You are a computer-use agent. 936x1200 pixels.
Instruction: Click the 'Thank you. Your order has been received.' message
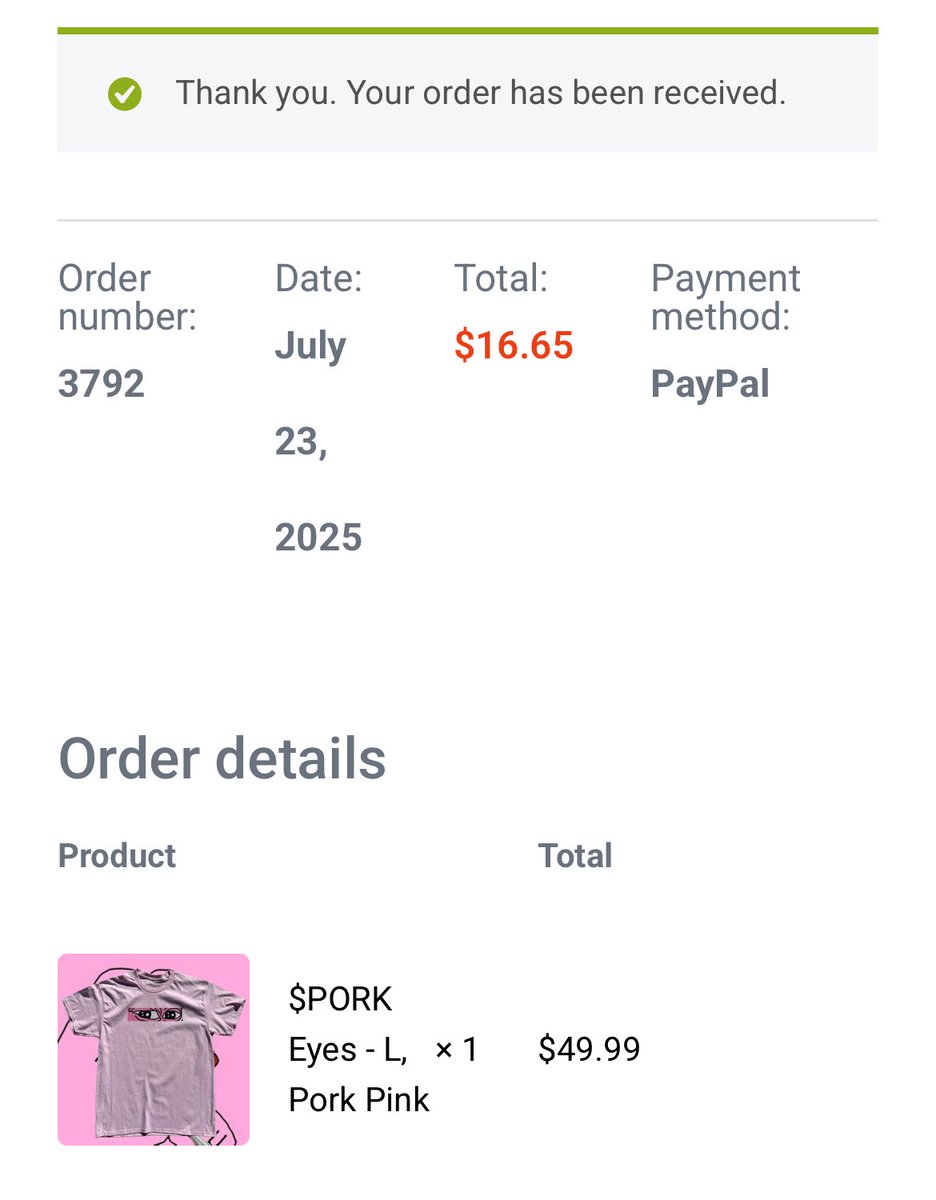point(481,93)
